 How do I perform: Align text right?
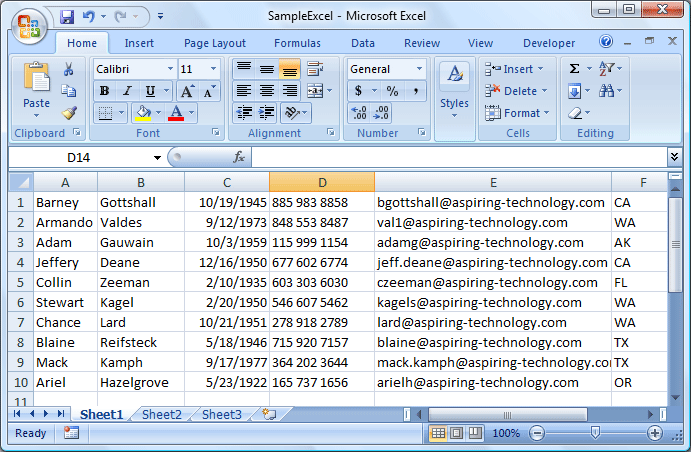pos(289,91)
